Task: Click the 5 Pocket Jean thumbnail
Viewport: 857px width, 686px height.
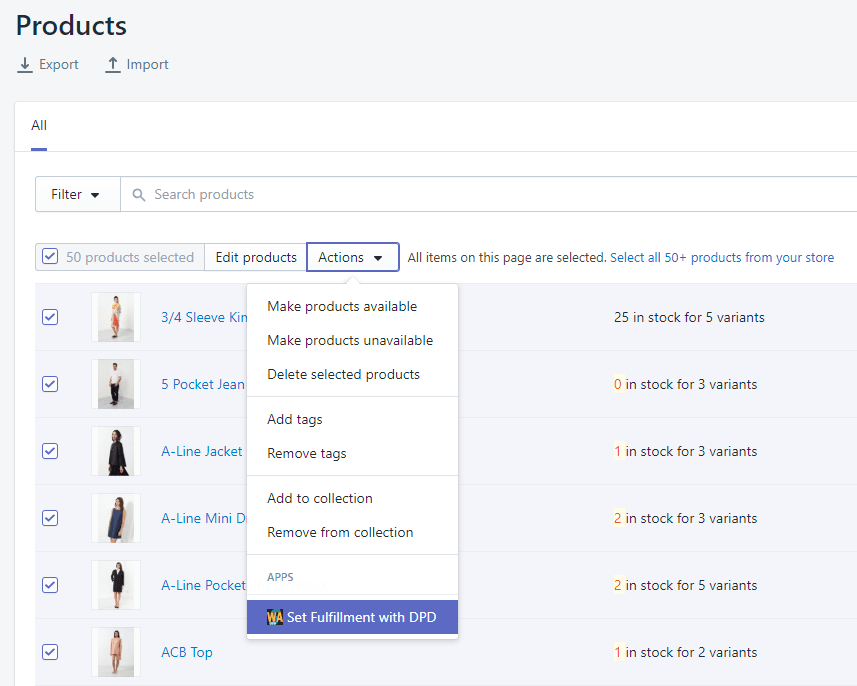Action: pos(116,384)
